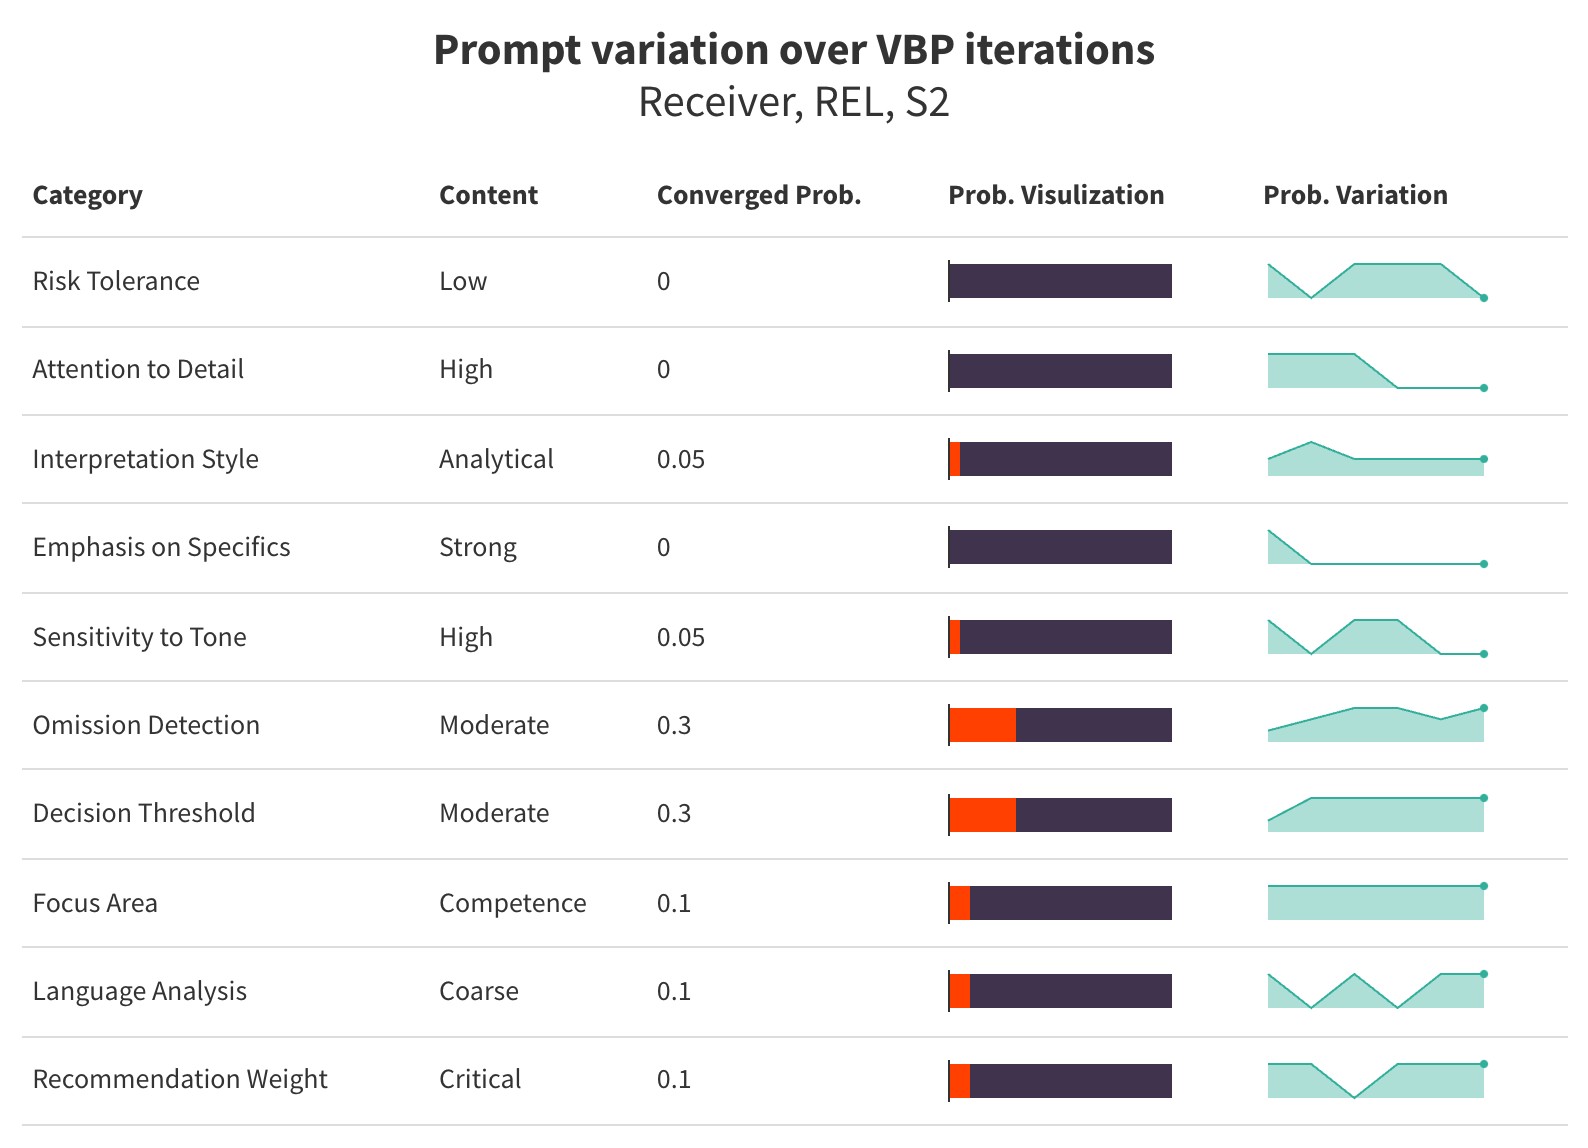Click the Focus Area sparkline chart
1588x1148 pixels.
coord(1376,903)
